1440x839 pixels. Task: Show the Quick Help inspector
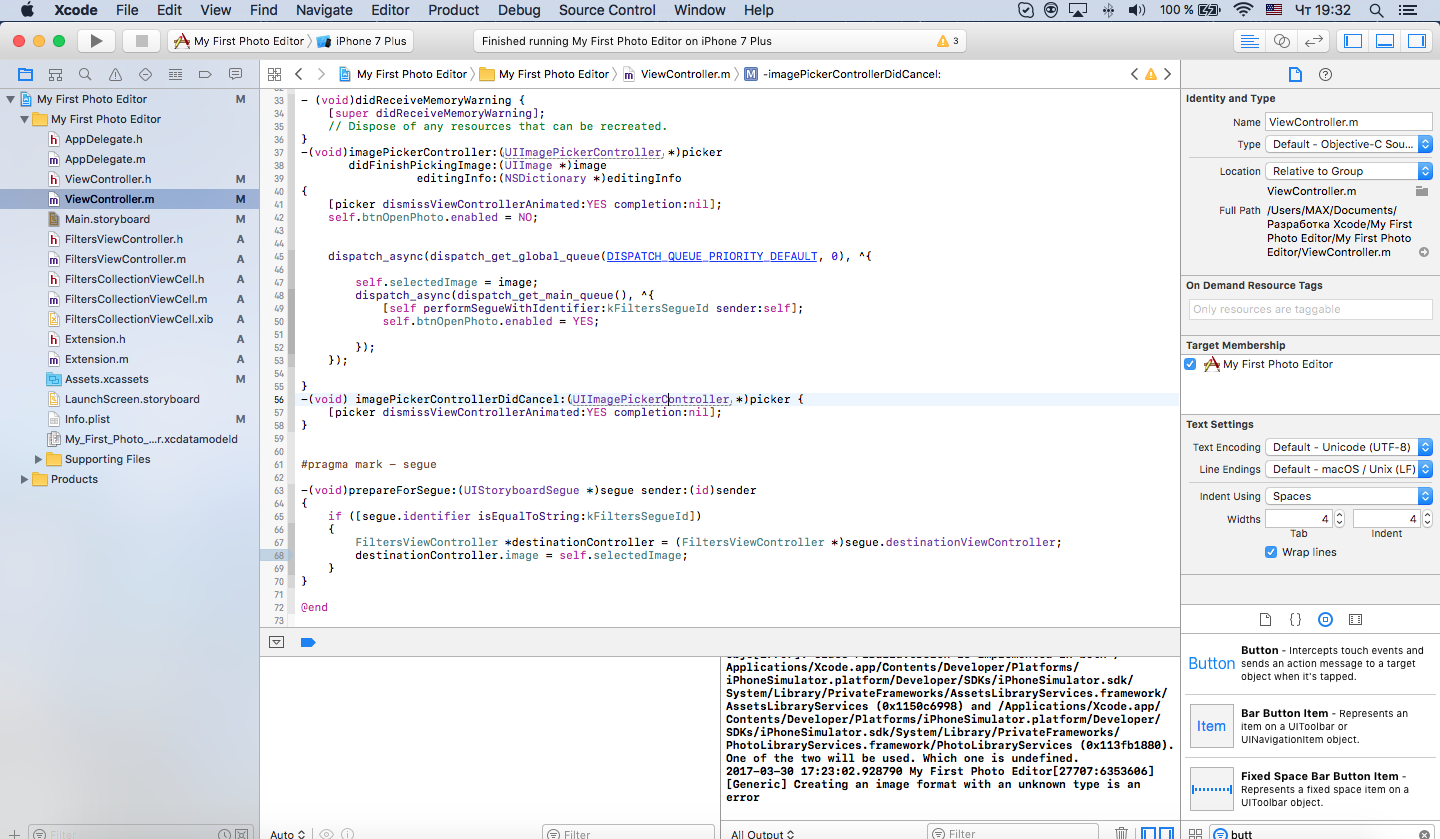tap(1325, 75)
